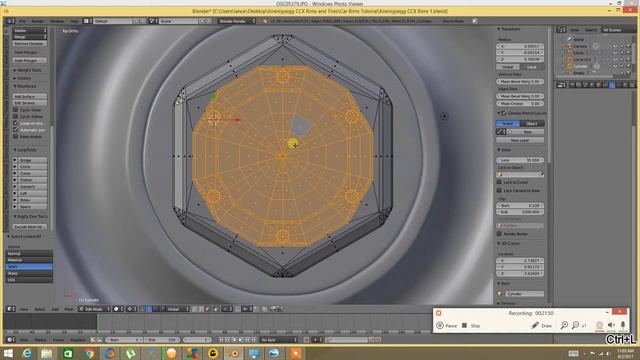This screenshot has height=360, width=640.
Task: Click the Remove Doubles button
Action: (30, 43)
